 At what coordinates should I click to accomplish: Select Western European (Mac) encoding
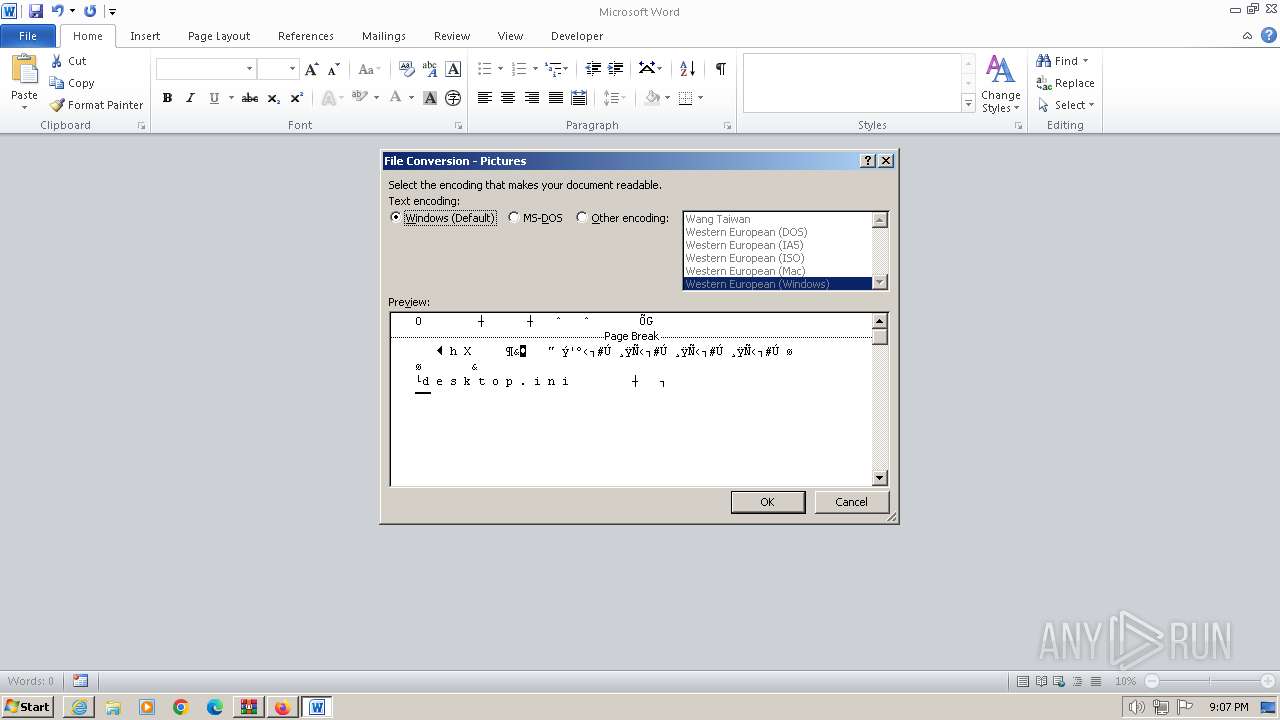click(778, 271)
